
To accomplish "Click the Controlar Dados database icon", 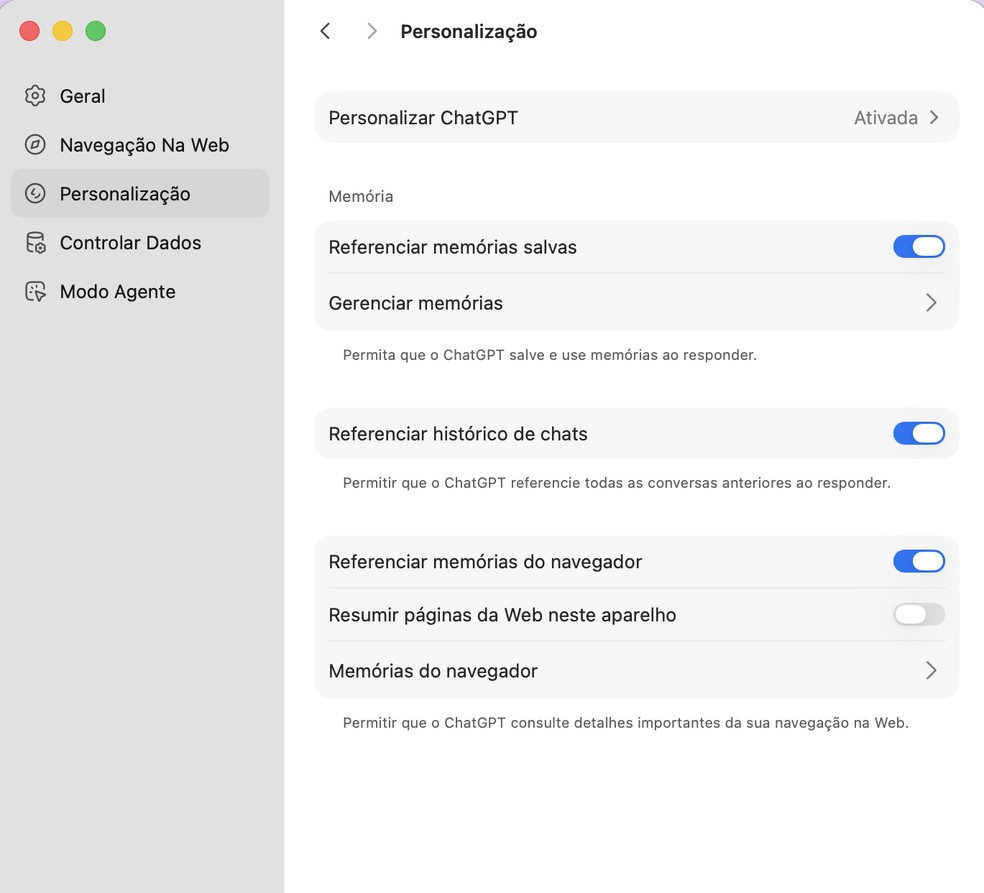I will pos(35,243).
